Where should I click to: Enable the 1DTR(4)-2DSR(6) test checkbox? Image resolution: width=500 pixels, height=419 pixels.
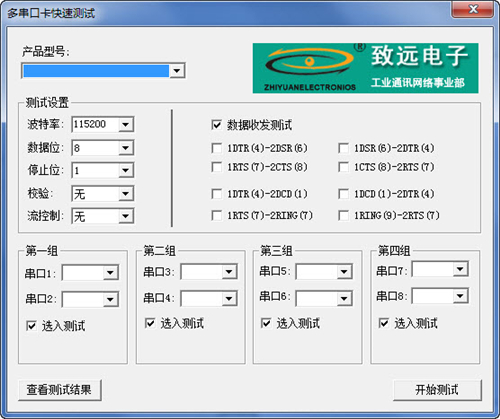pyautogui.click(x=217, y=148)
